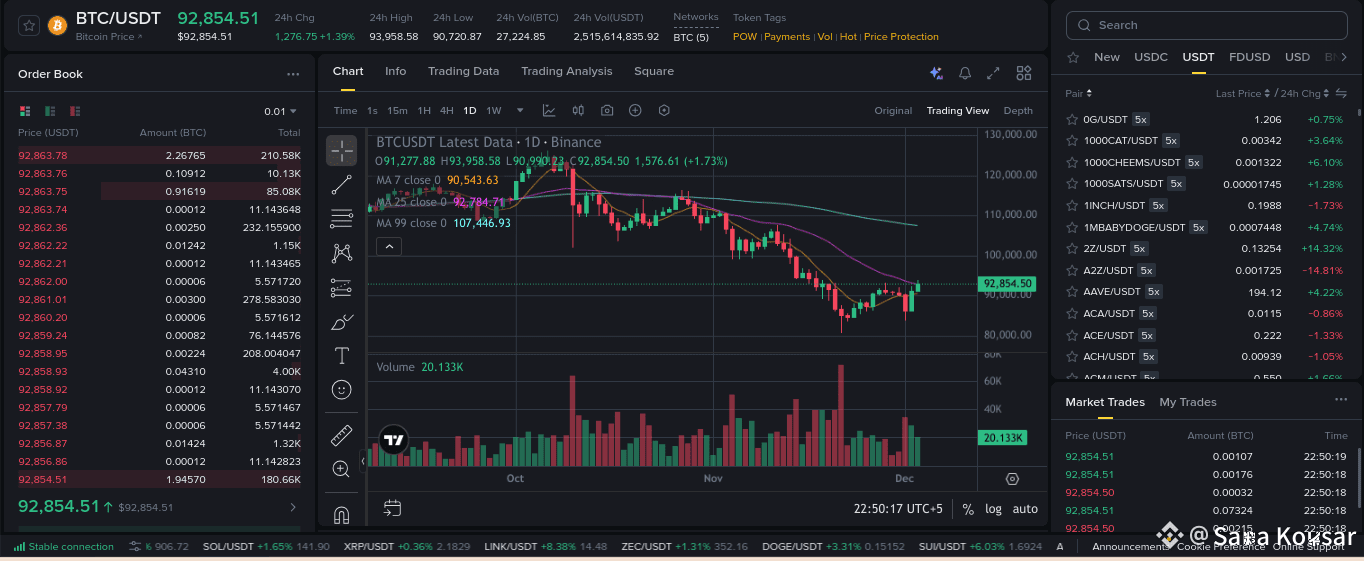Show bids only order book view

pyautogui.click(x=50, y=111)
